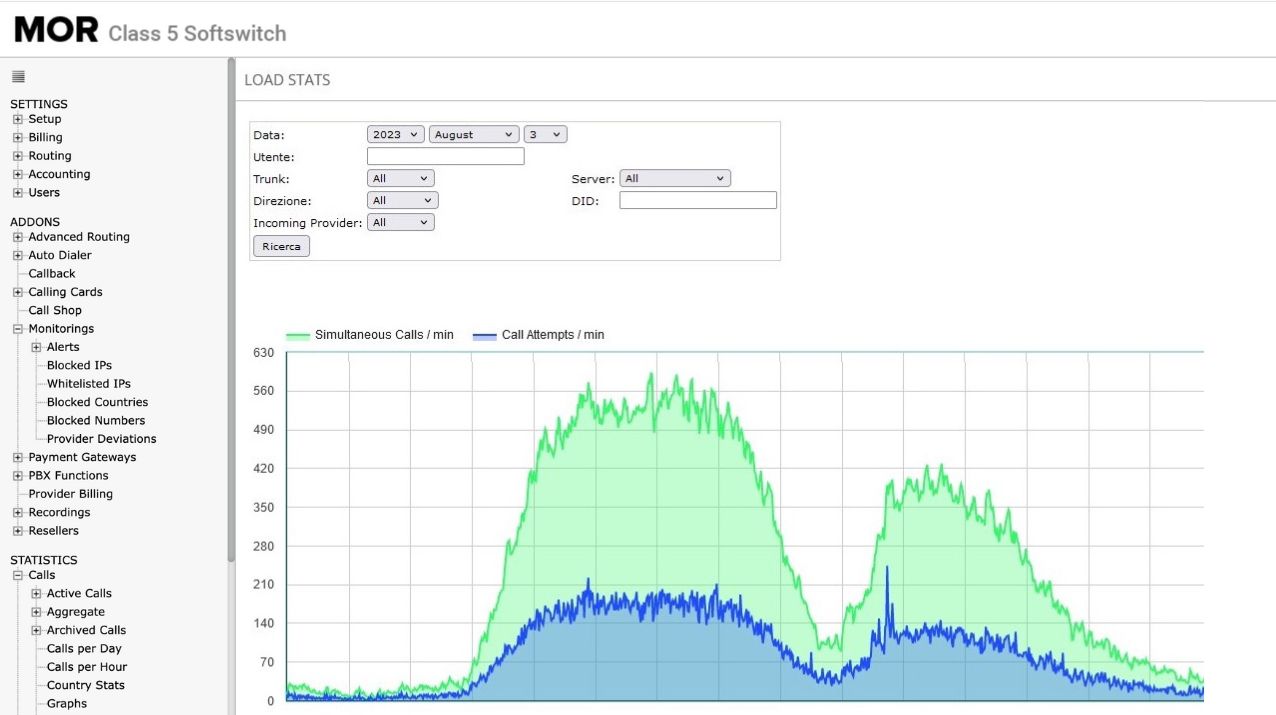Expand Payment Gateways using its plus icon
1276x715 pixels.
pyautogui.click(x=16, y=457)
